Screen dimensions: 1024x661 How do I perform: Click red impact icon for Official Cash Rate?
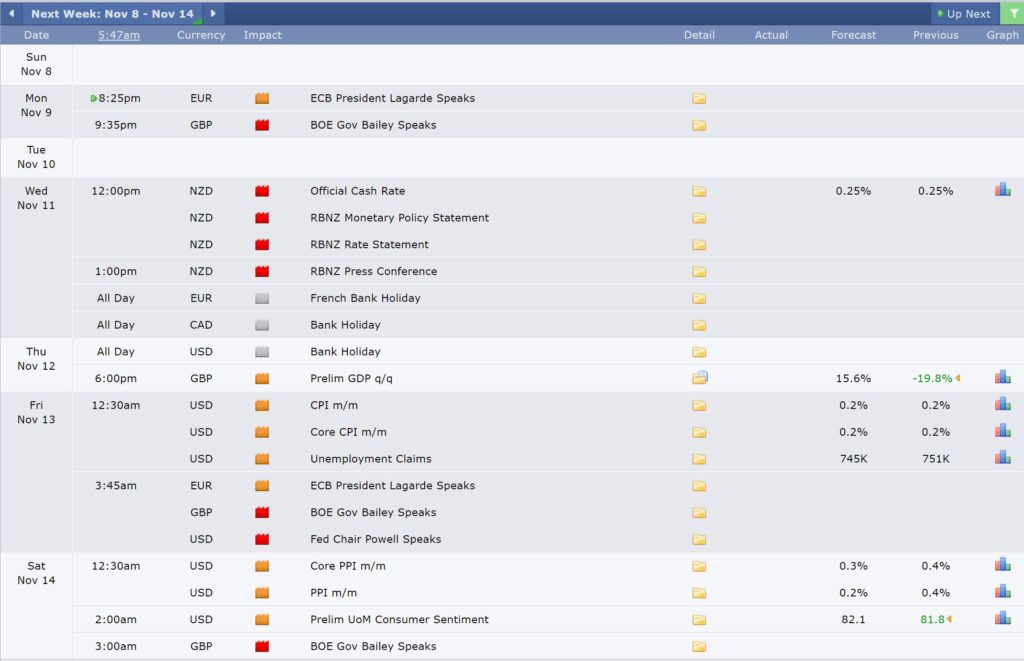tap(262, 191)
